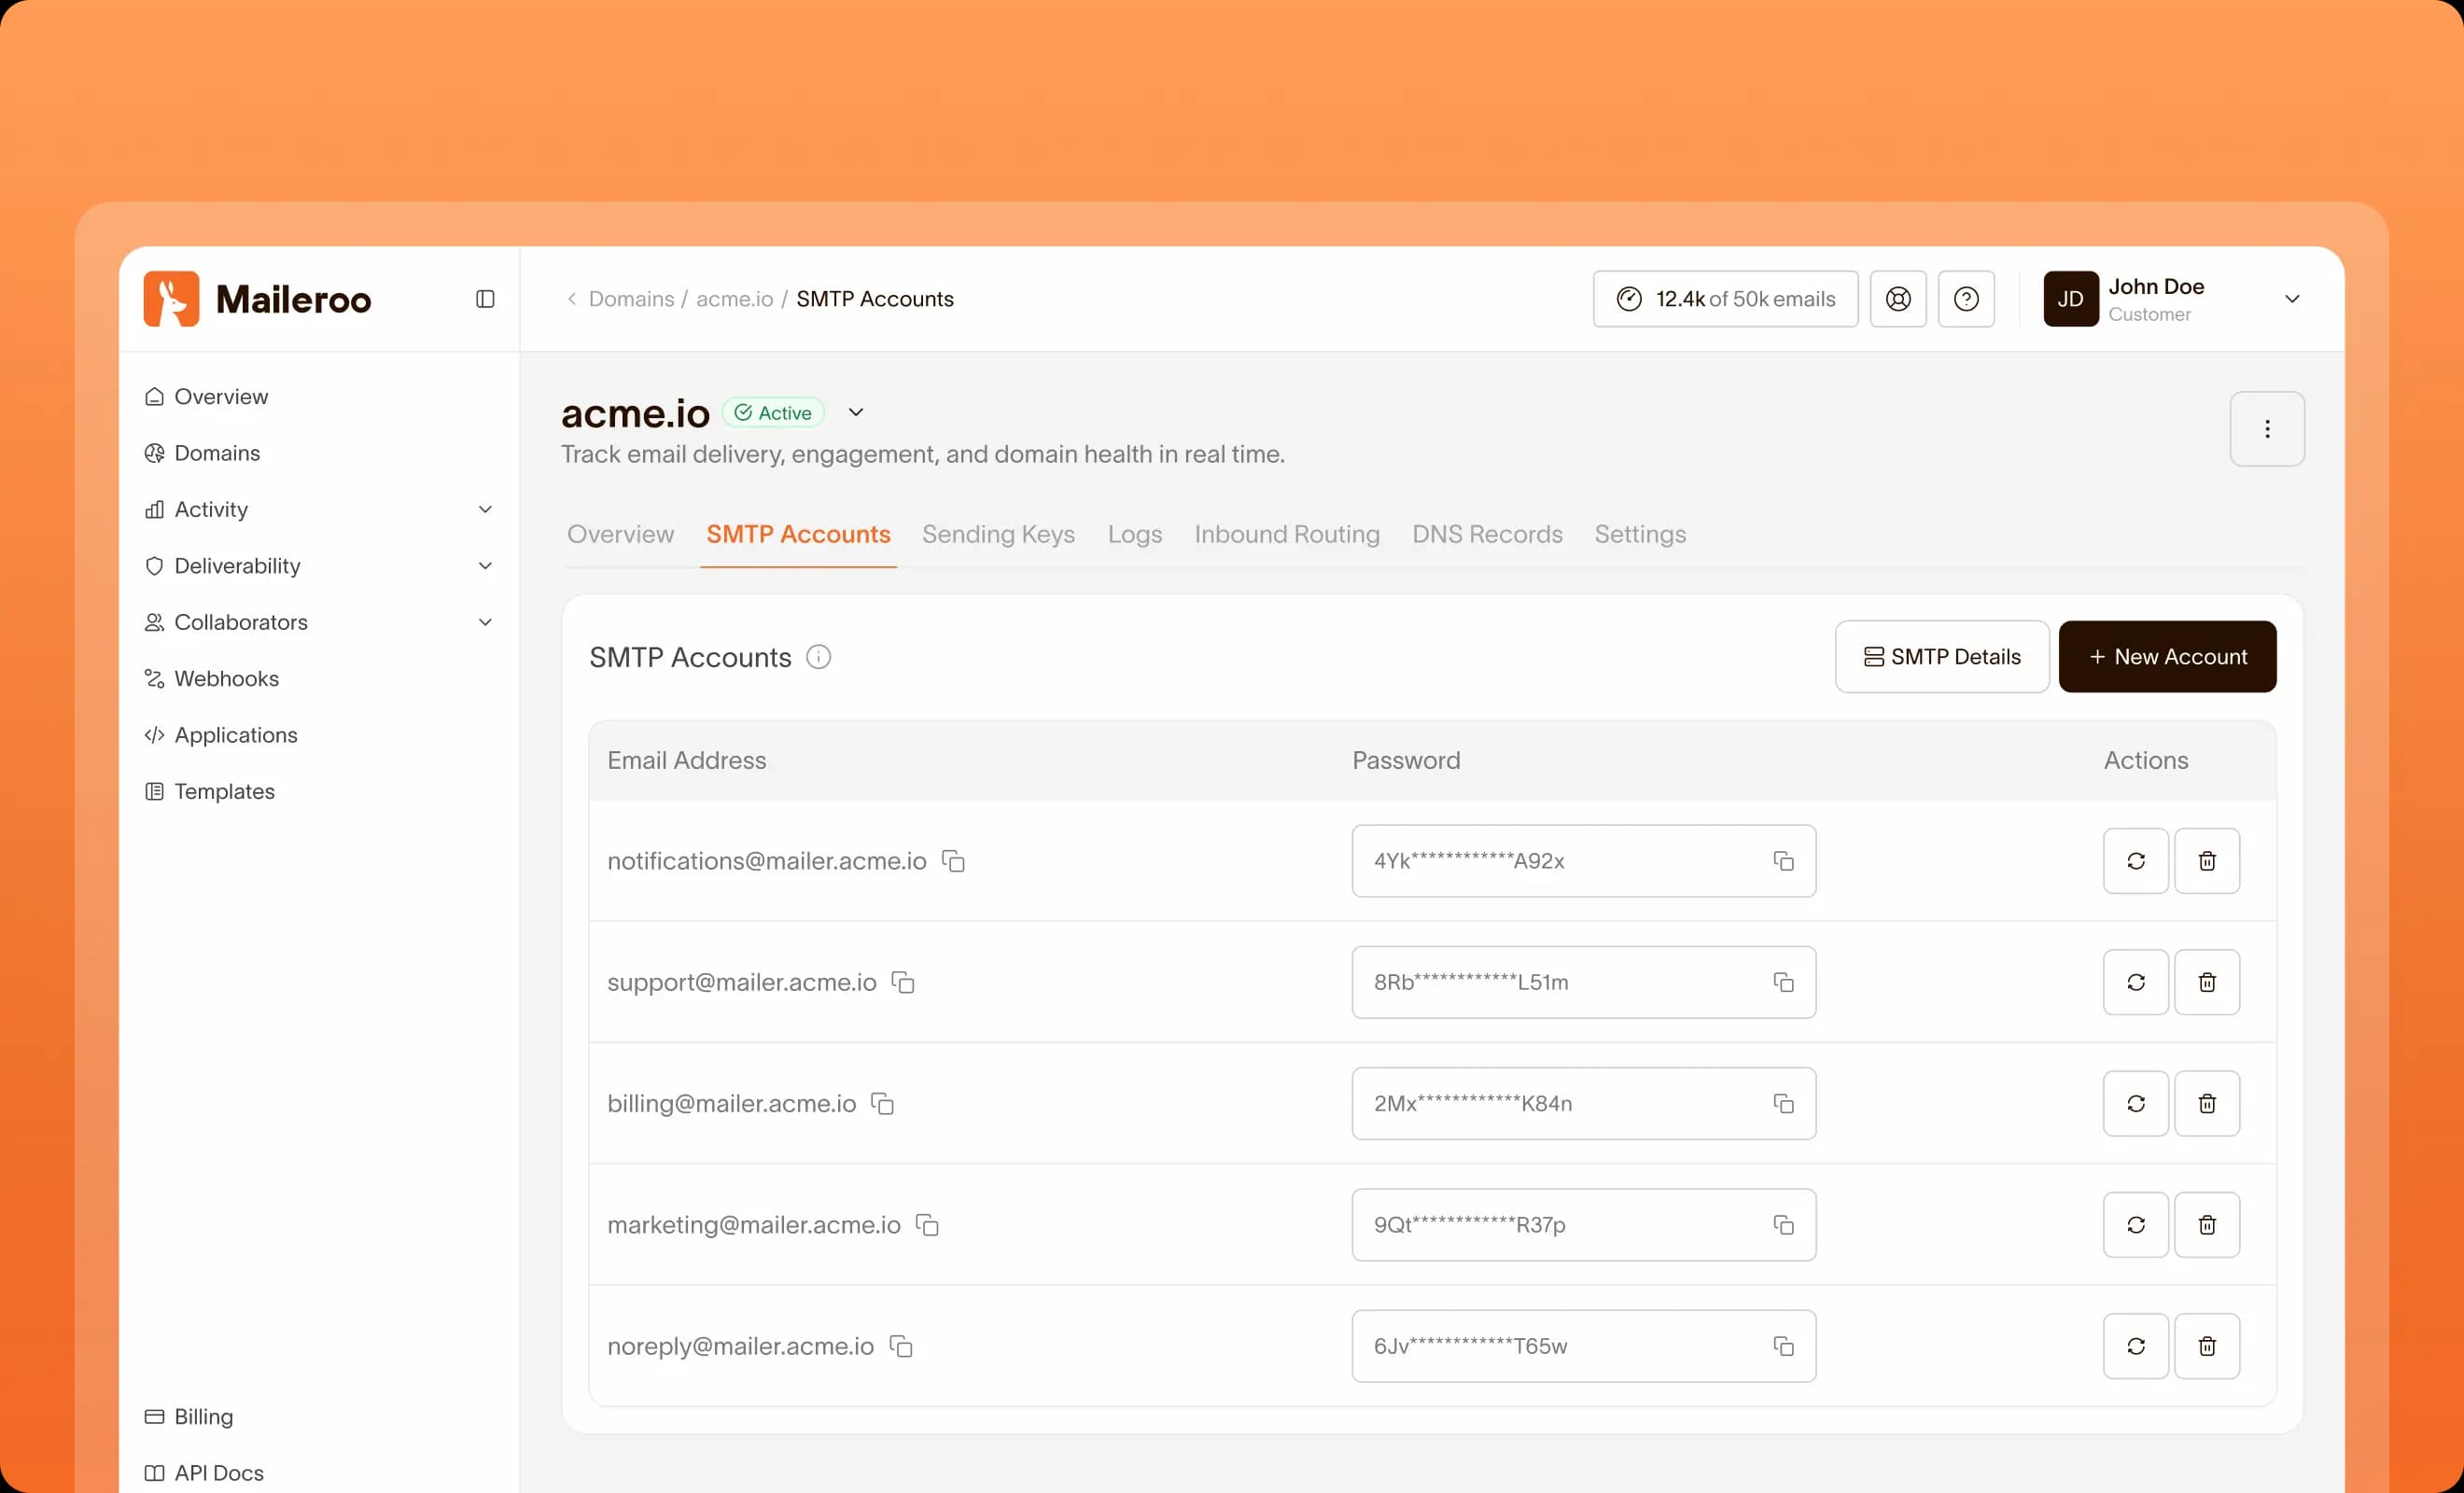Delete the notifications@mailer.acme.io account
This screenshot has height=1493, width=2464.
pyautogui.click(x=2207, y=861)
